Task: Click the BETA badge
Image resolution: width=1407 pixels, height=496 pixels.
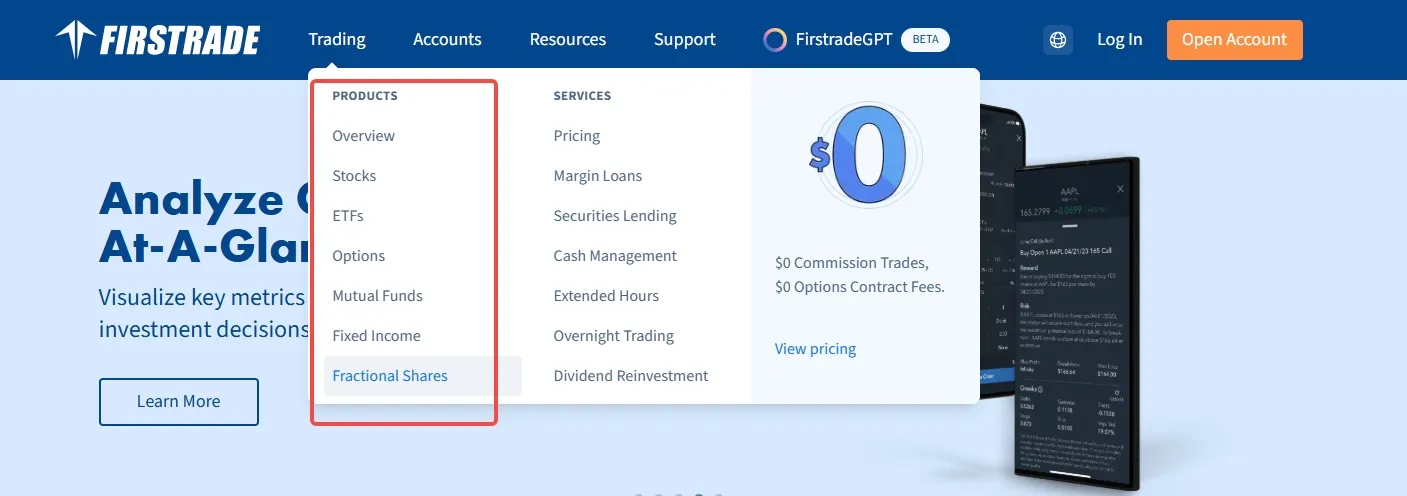Action: click(x=925, y=40)
